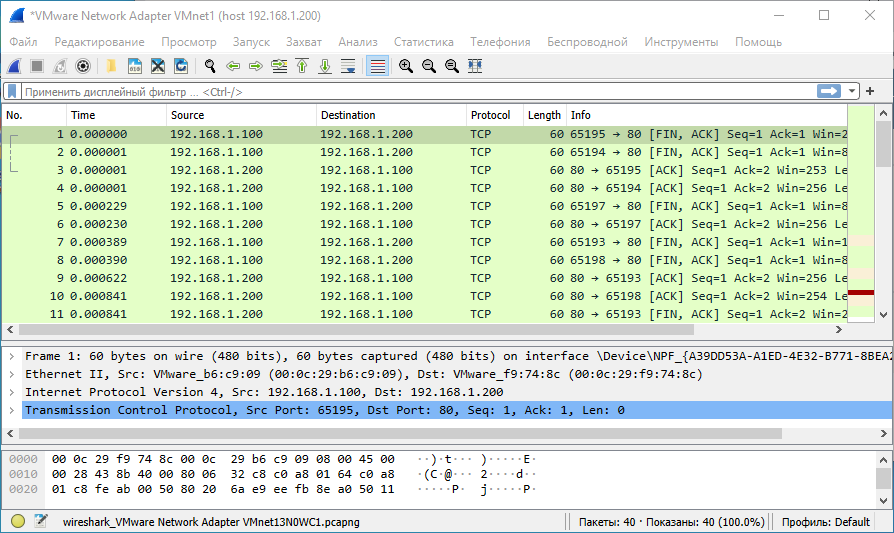This screenshot has height=533, width=894.
Task: Jump to the last packet
Action: [325, 66]
